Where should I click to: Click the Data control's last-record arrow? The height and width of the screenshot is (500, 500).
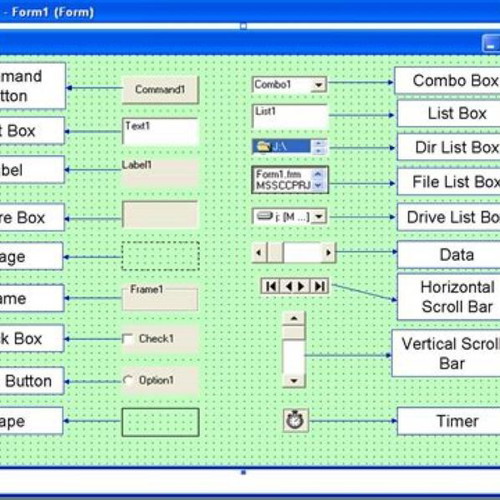pos(319,286)
